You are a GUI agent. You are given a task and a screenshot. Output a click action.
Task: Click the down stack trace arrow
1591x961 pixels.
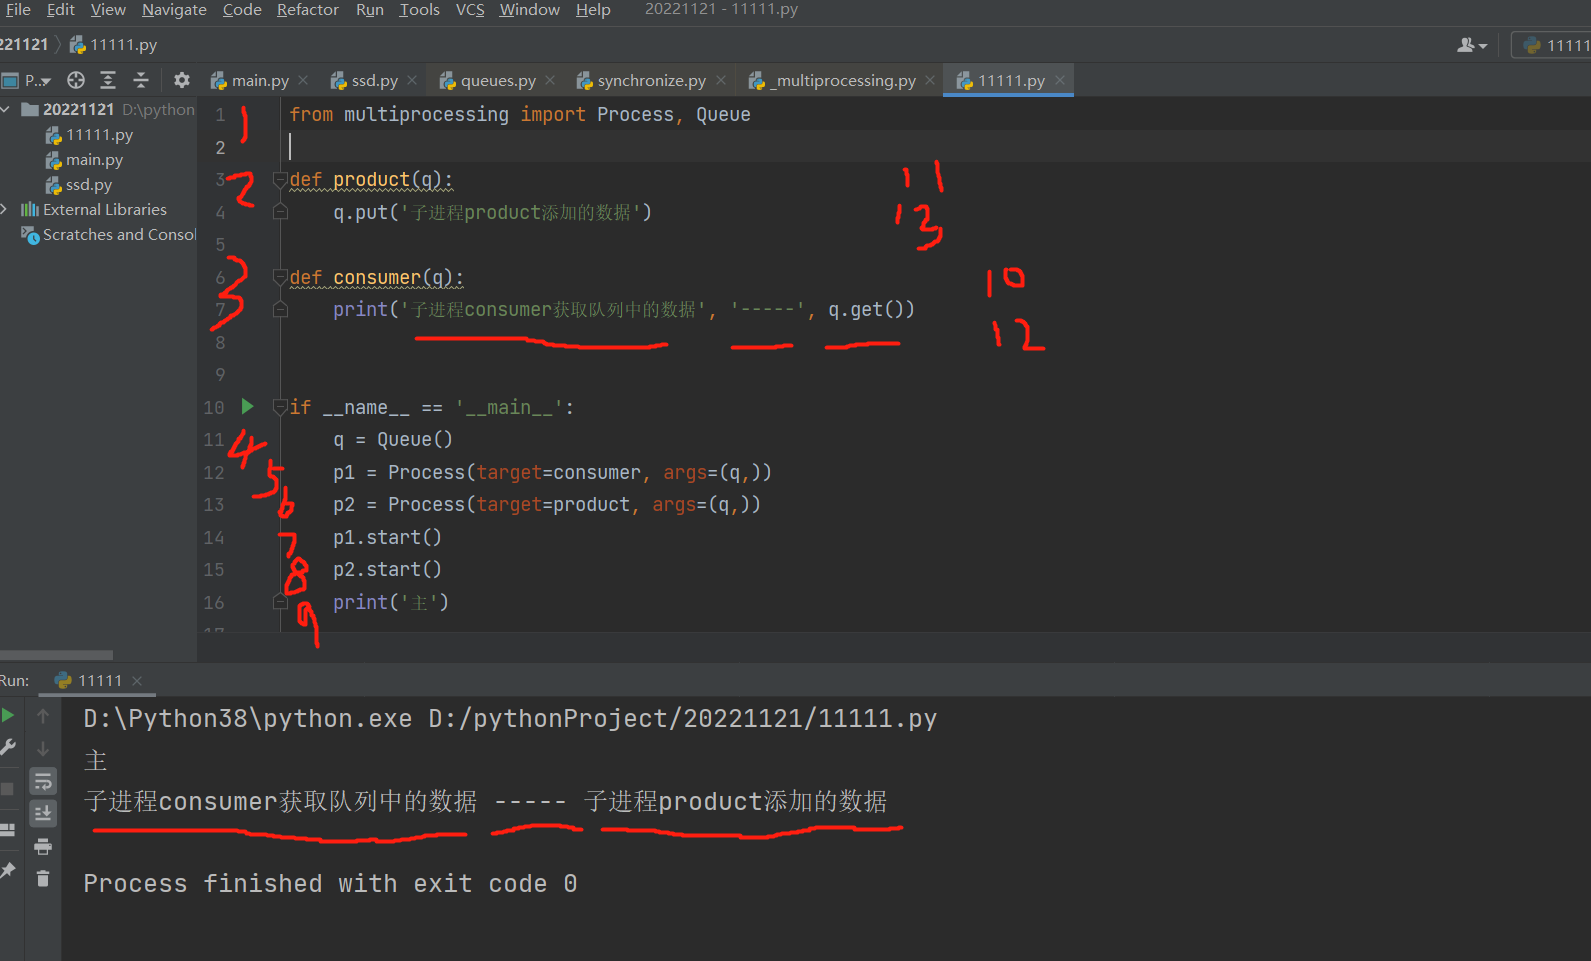point(43,748)
